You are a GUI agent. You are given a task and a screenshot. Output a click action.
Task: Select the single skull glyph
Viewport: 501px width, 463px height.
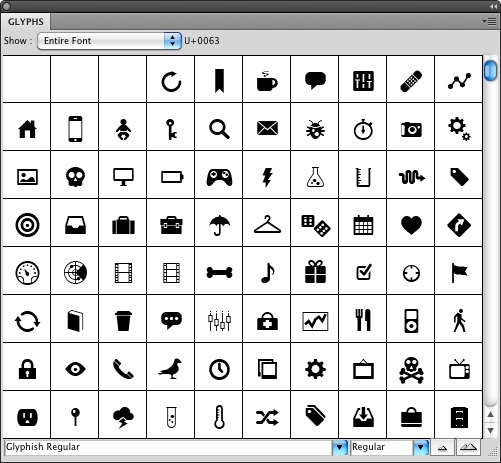pos(75,177)
